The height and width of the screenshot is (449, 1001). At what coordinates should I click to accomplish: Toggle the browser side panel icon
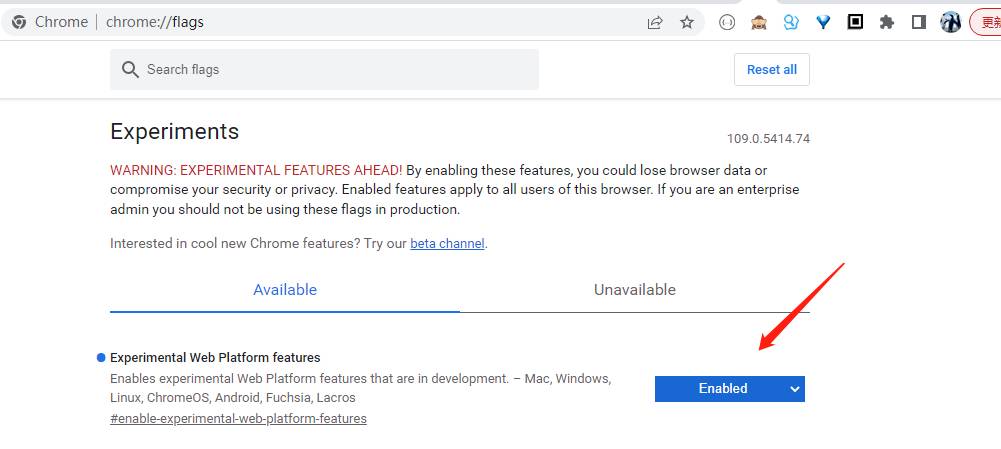tap(919, 22)
